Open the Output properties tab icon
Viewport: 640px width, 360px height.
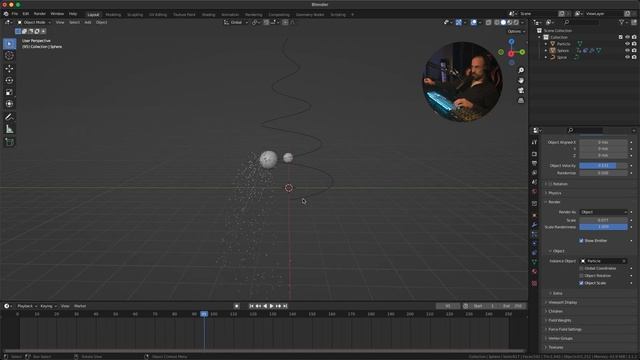click(x=534, y=163)
